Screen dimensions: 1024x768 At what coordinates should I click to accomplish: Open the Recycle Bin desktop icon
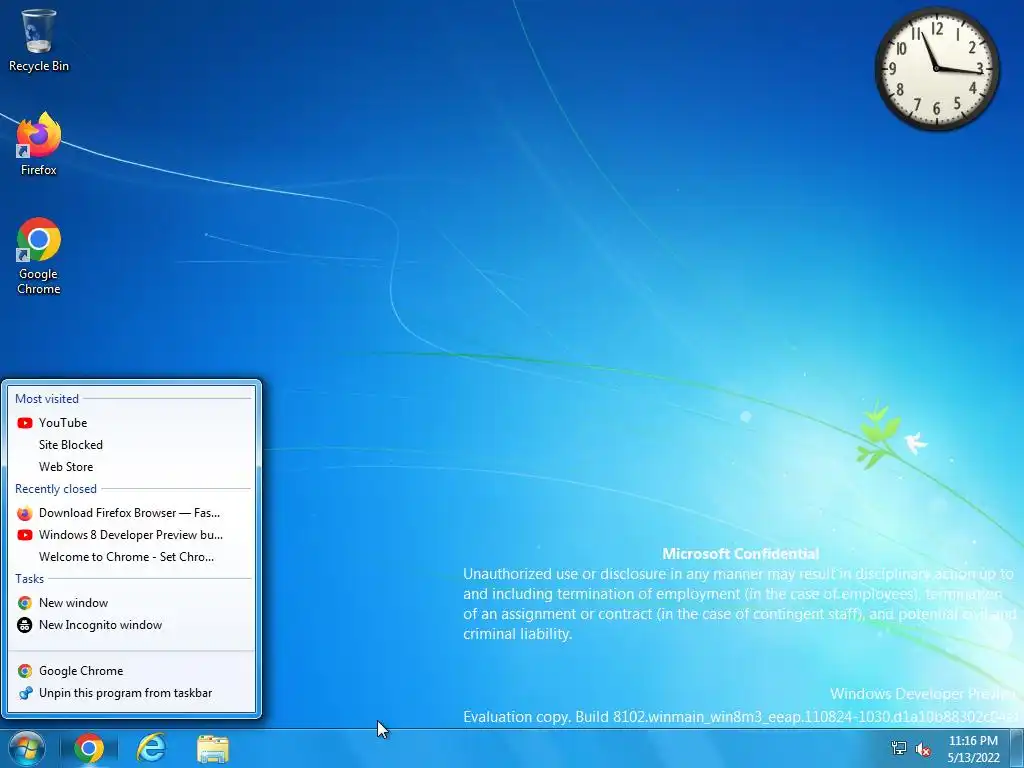[x=39, y=40]
